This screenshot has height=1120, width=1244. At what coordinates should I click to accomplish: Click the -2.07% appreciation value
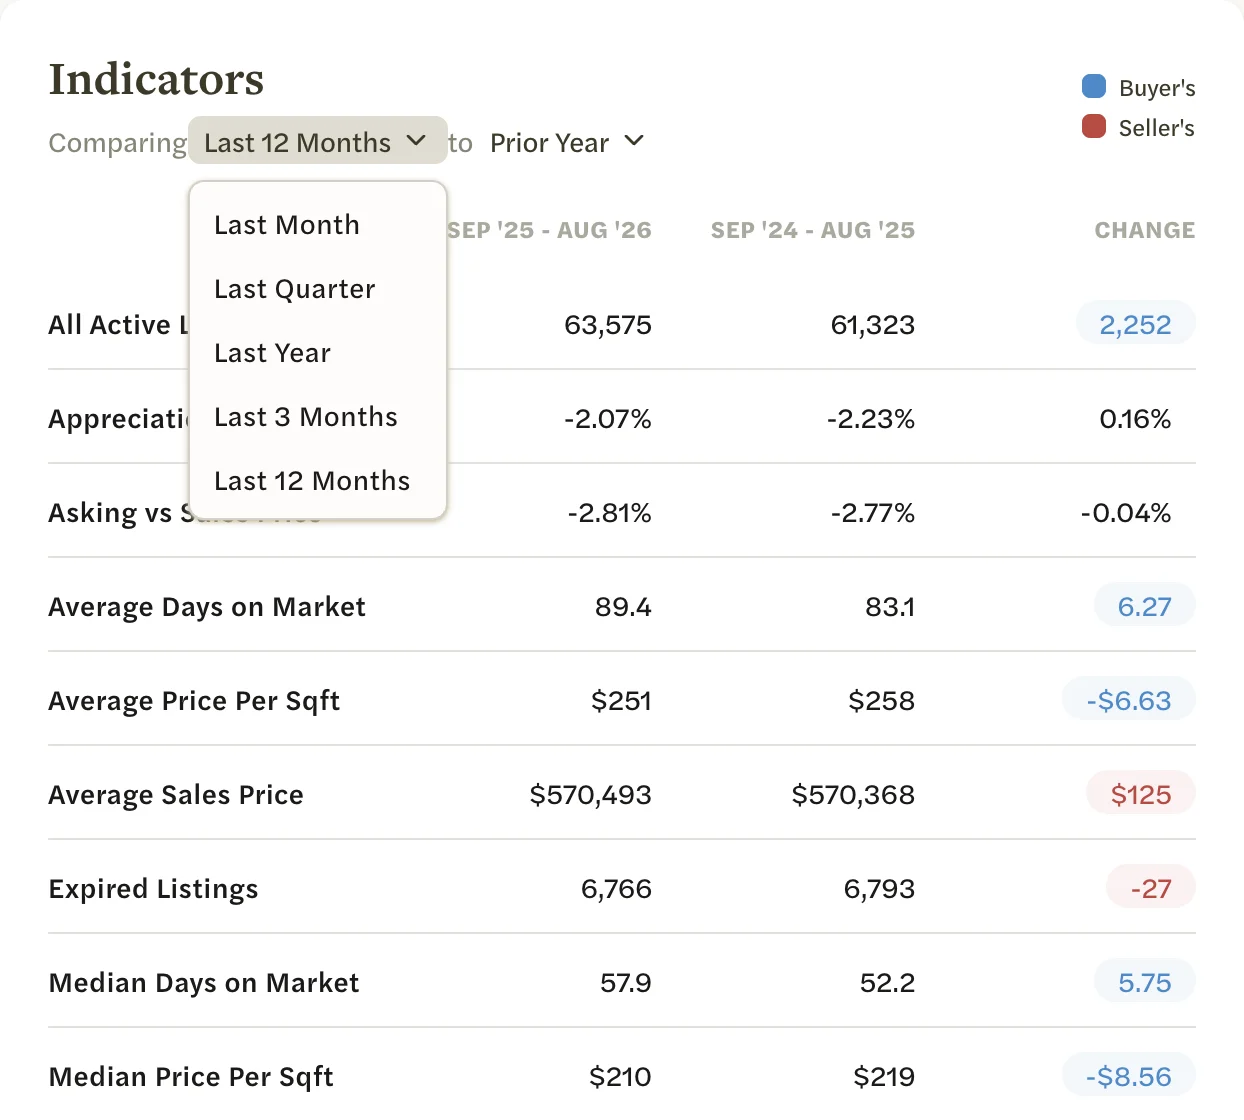tap(608, 419)
